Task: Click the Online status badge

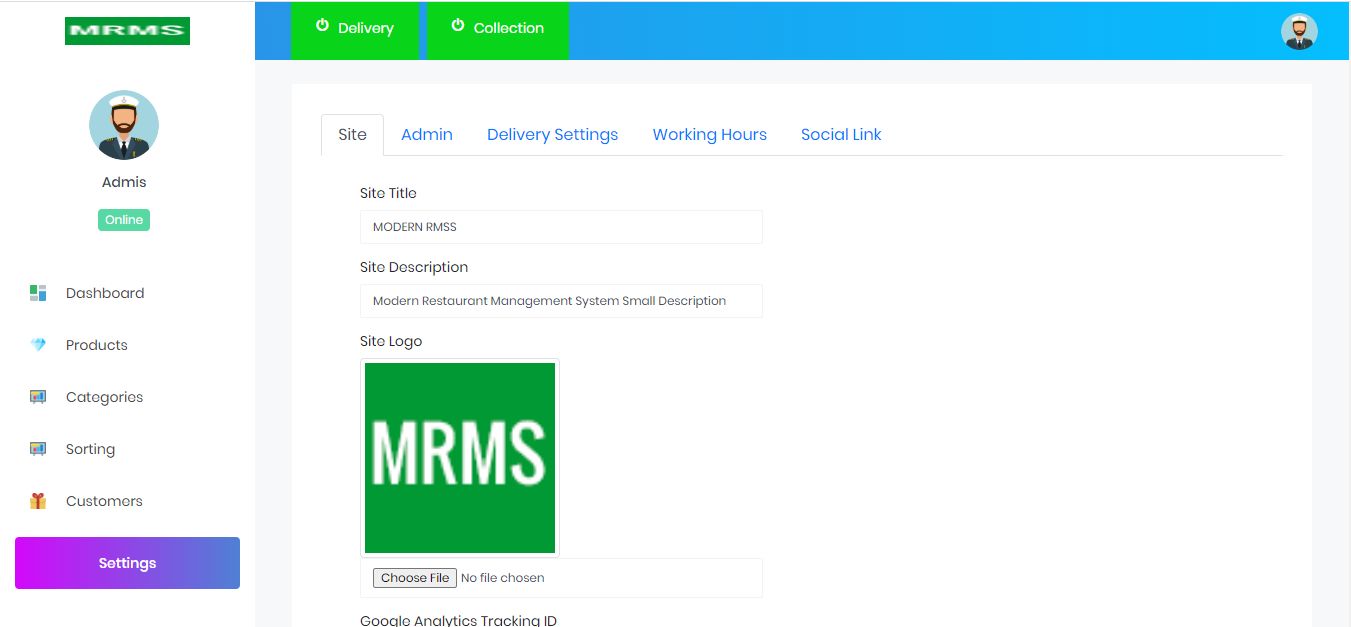Action: point(124,220)
